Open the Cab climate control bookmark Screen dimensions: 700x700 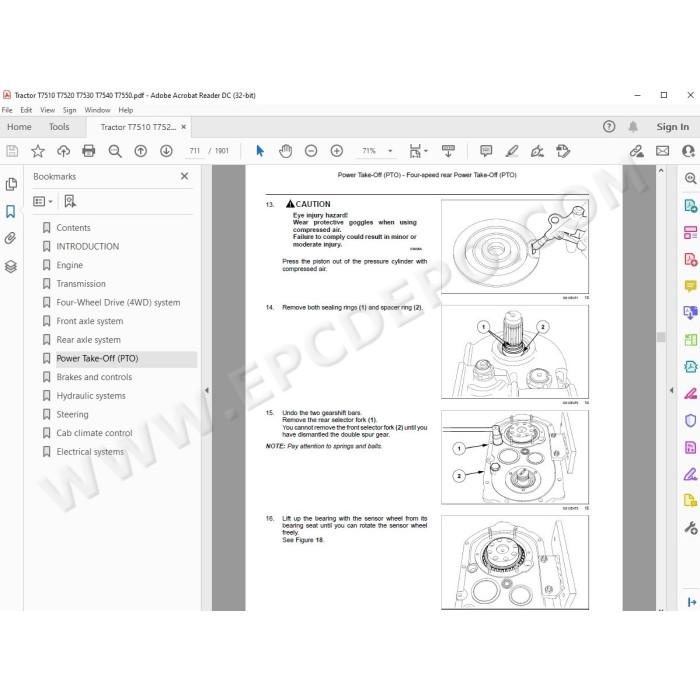(x=94, y=433)
